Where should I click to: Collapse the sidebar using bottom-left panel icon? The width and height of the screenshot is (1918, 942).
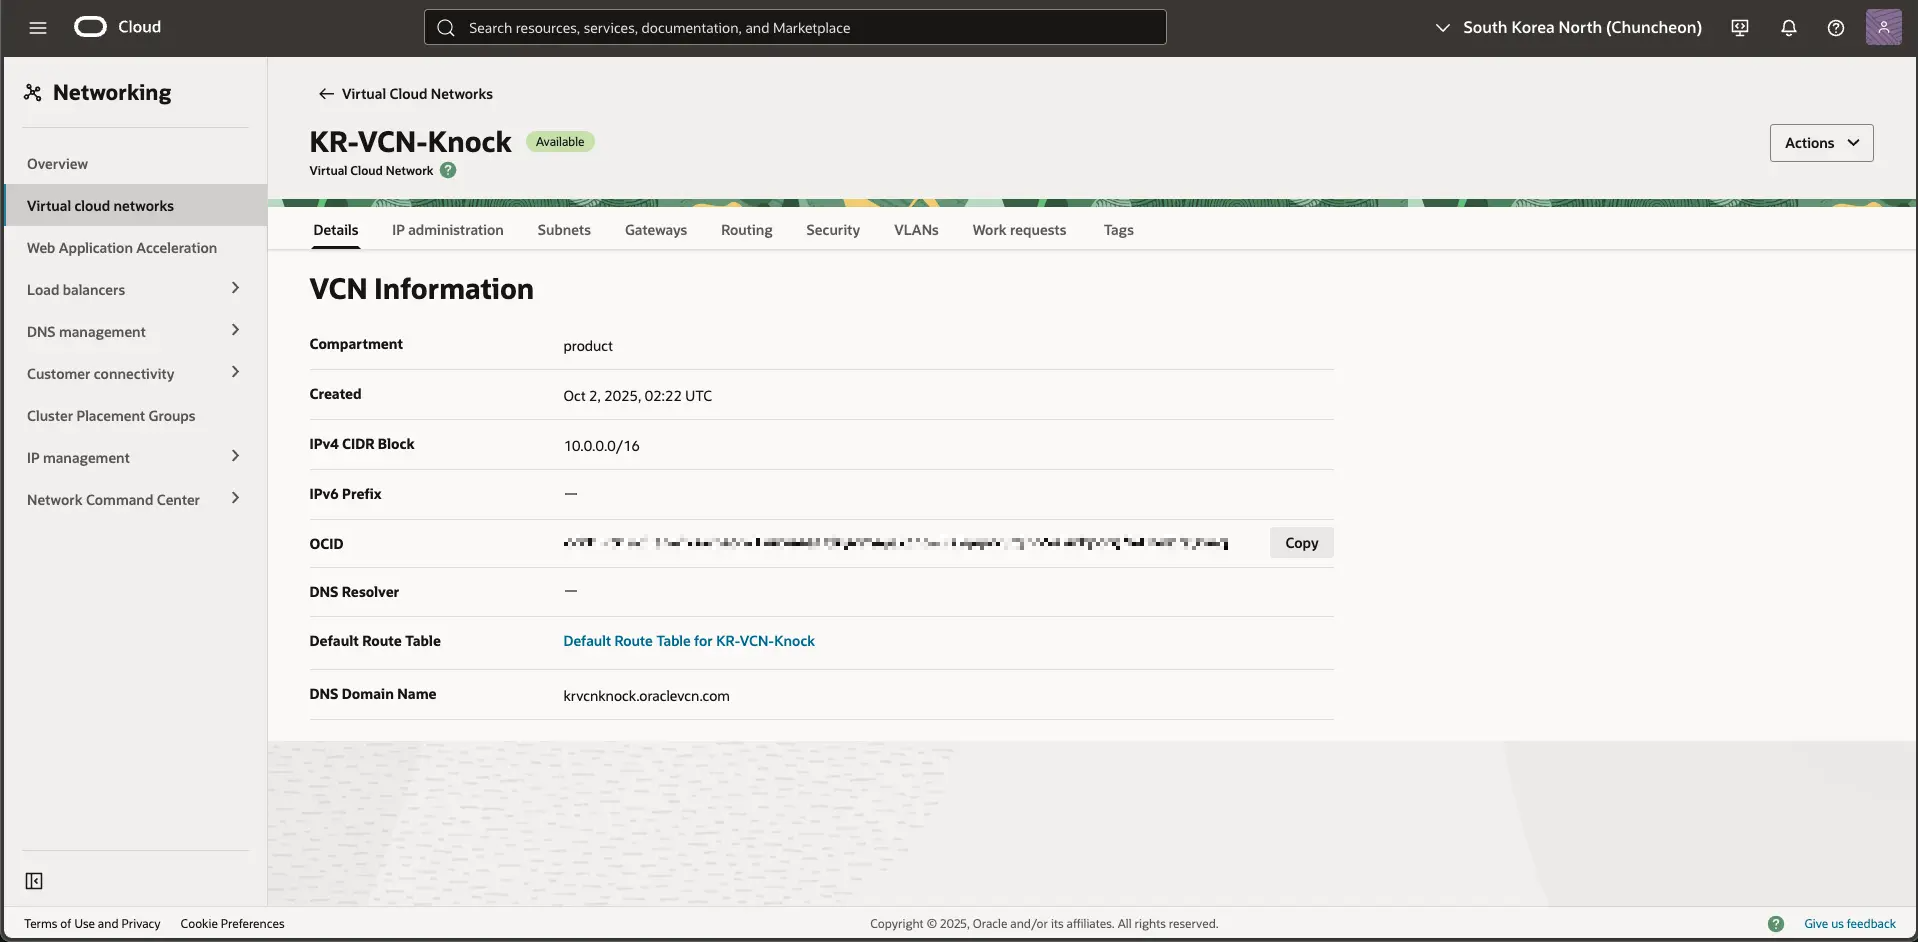(x=34, y=881)
